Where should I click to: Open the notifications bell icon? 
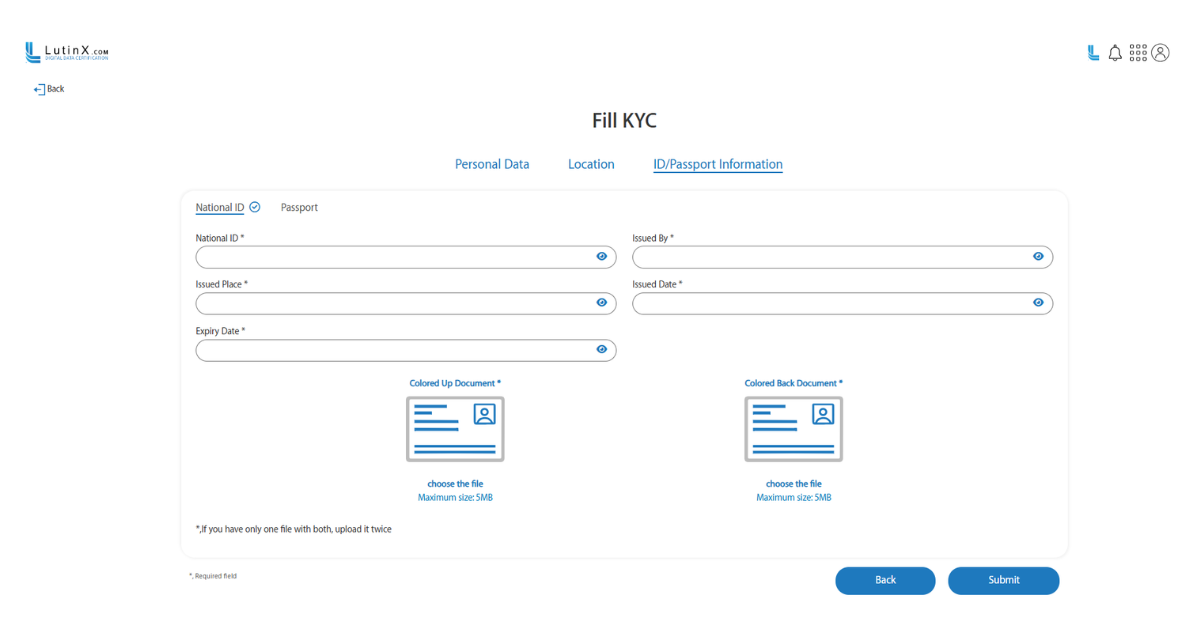coord(1115,53)
